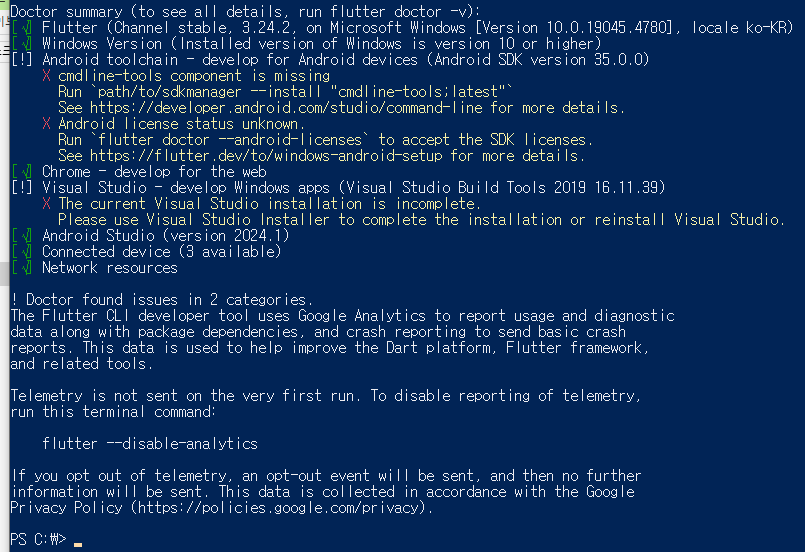Click the red X beside the incomplete Visual Studio installation message
The height and width of the screenshot is (552, 805).
pos(47,204)
